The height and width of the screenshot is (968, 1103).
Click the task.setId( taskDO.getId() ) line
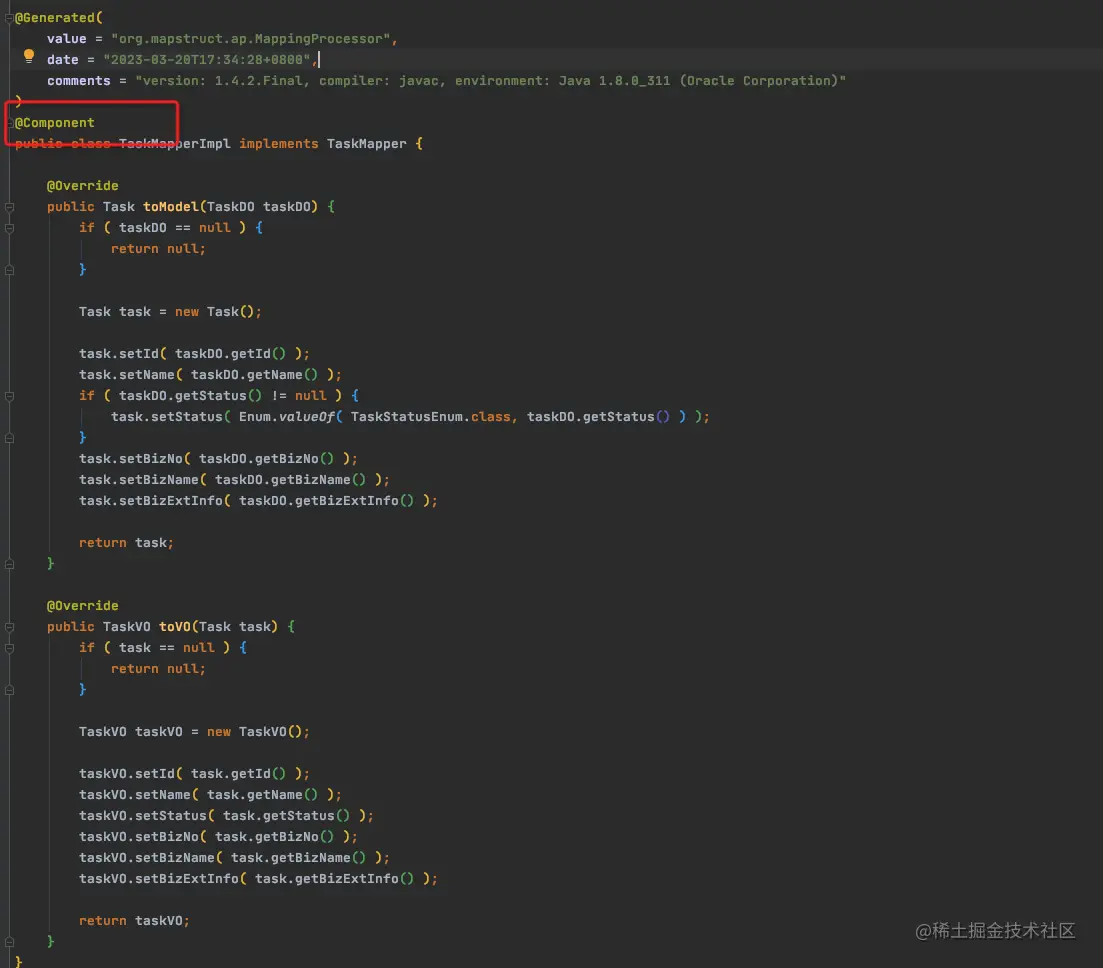(x=194, y=354)
